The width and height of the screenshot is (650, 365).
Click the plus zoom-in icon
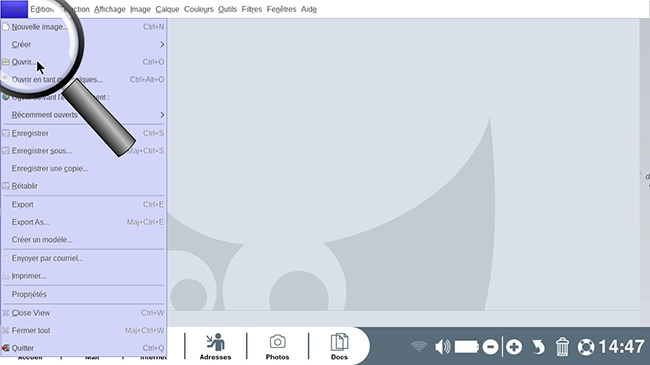click(x=514, y=347)
